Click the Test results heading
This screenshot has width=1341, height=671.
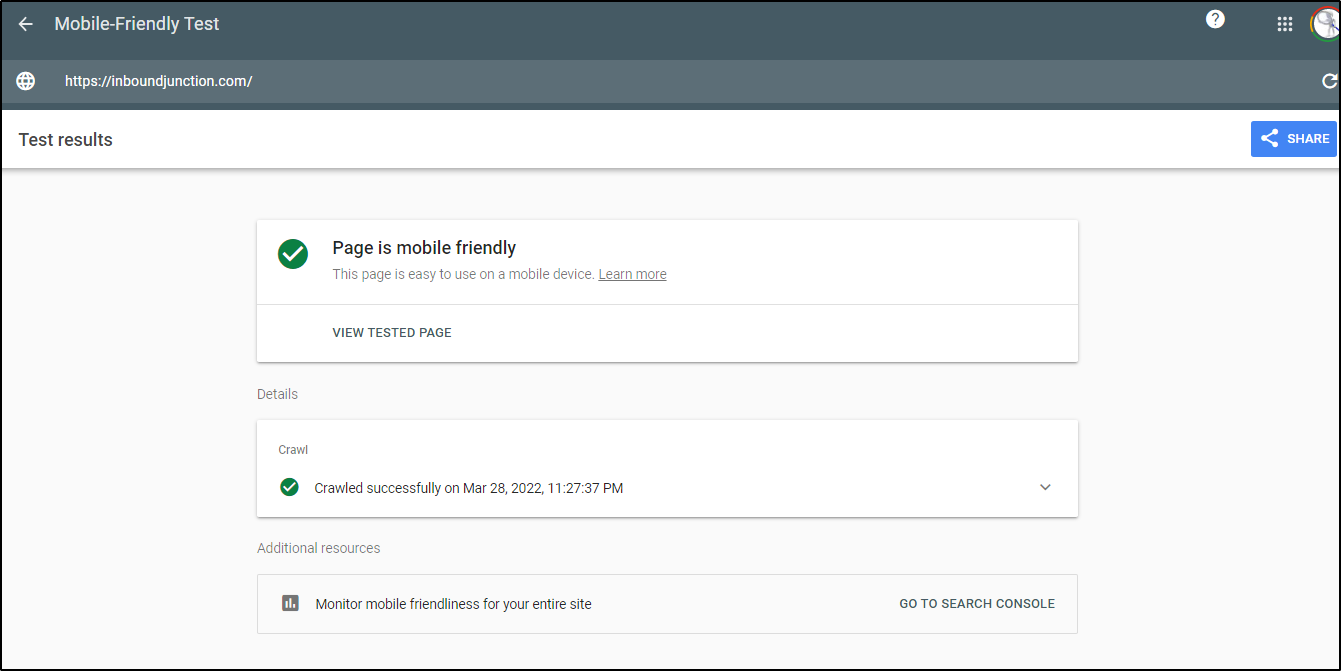pos(66,140)
